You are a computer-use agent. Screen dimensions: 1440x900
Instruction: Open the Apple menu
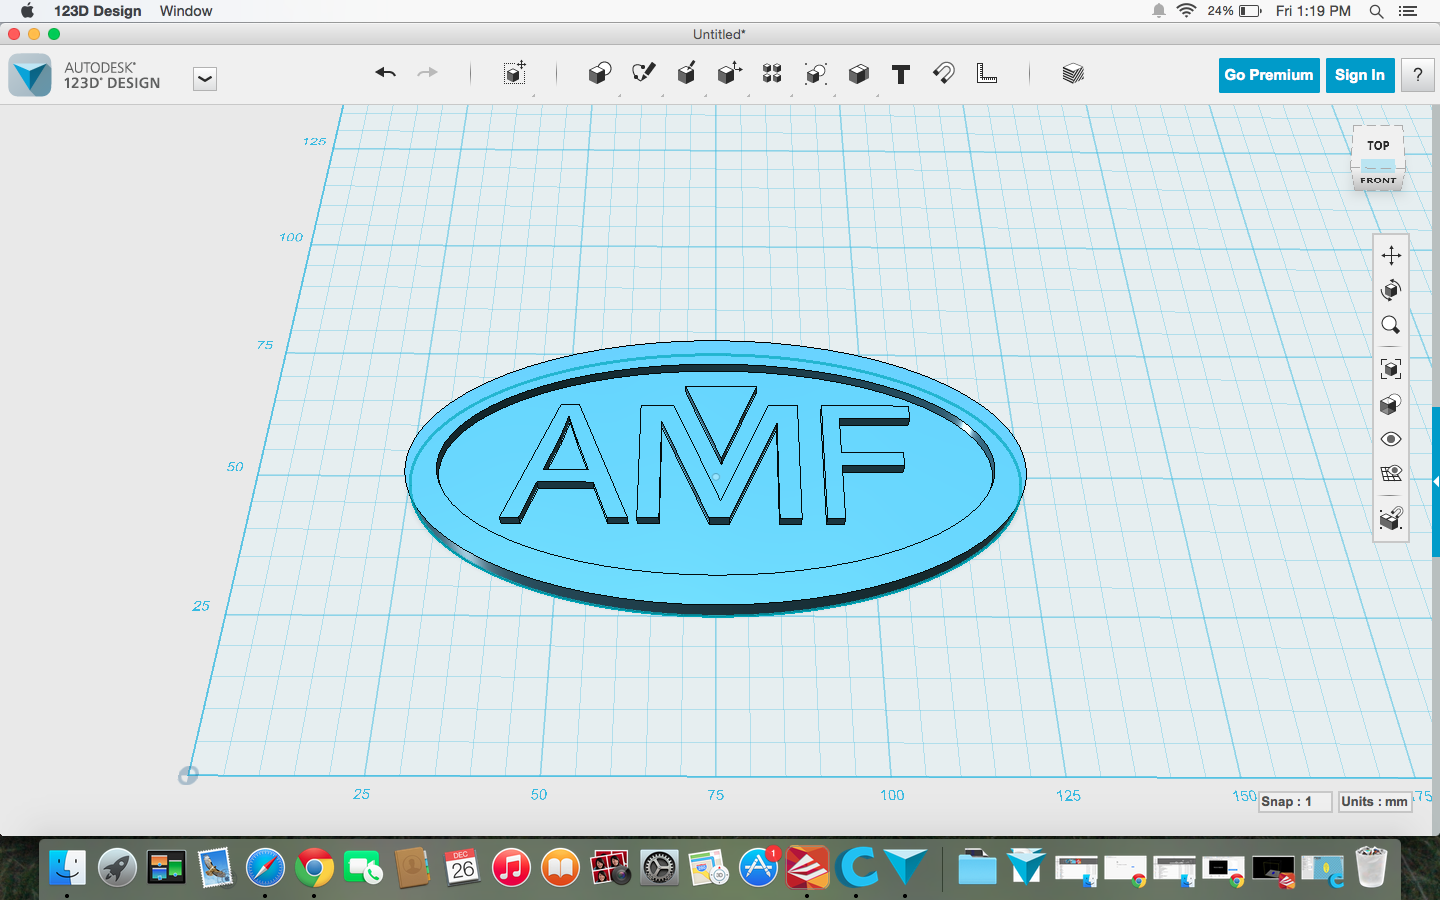(27, 11)
